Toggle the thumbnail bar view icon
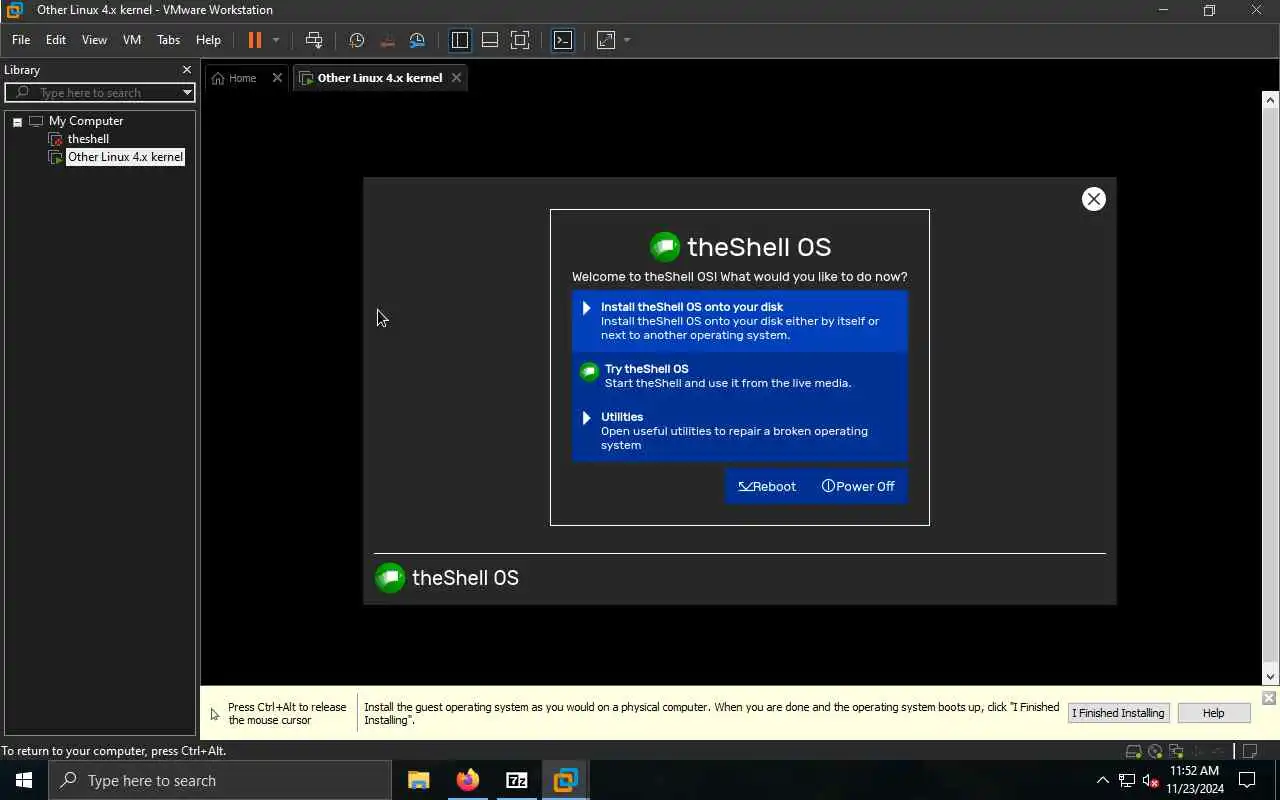1280x800 pixels. [490, 40]
